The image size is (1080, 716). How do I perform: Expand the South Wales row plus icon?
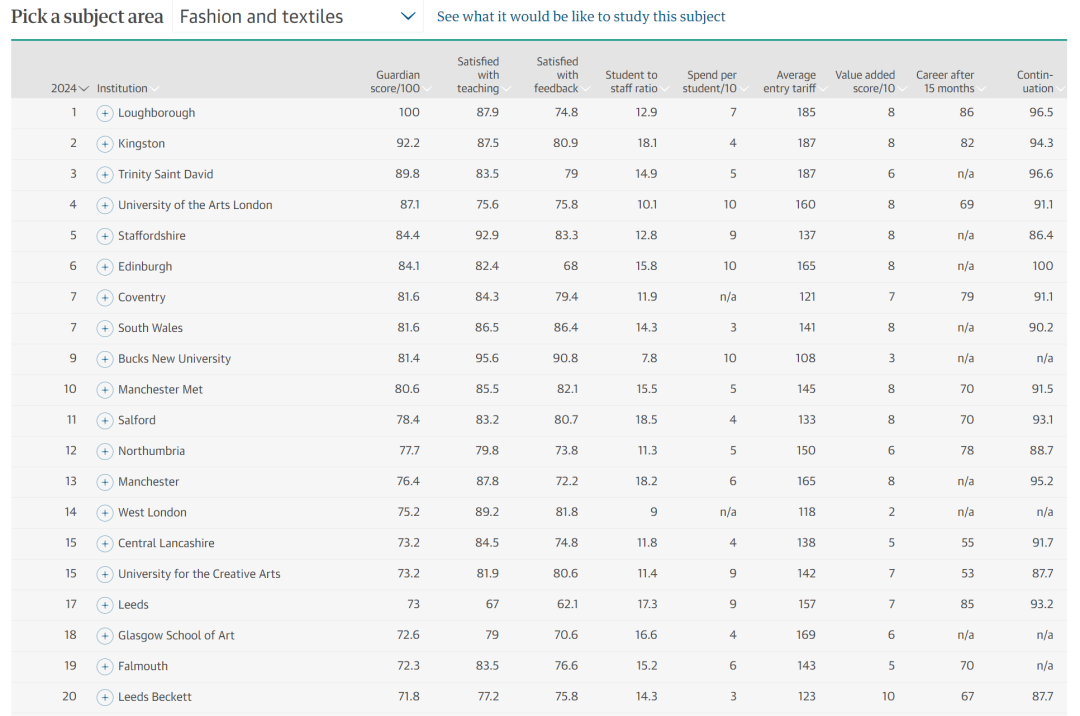pos(105,328)
